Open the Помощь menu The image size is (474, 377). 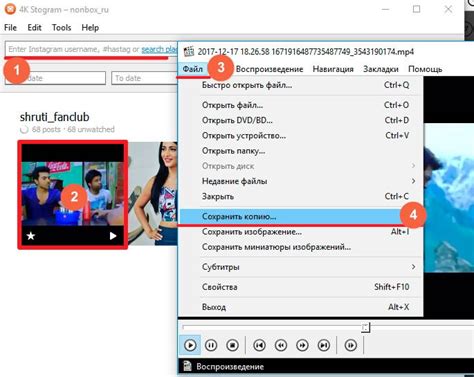pos(425,69)
